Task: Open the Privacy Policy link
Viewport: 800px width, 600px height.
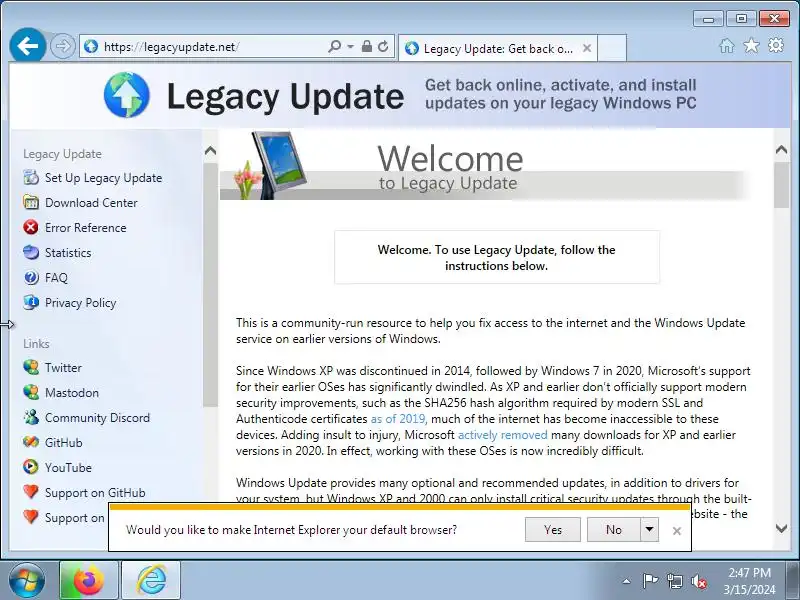Action: coord(81,303)
